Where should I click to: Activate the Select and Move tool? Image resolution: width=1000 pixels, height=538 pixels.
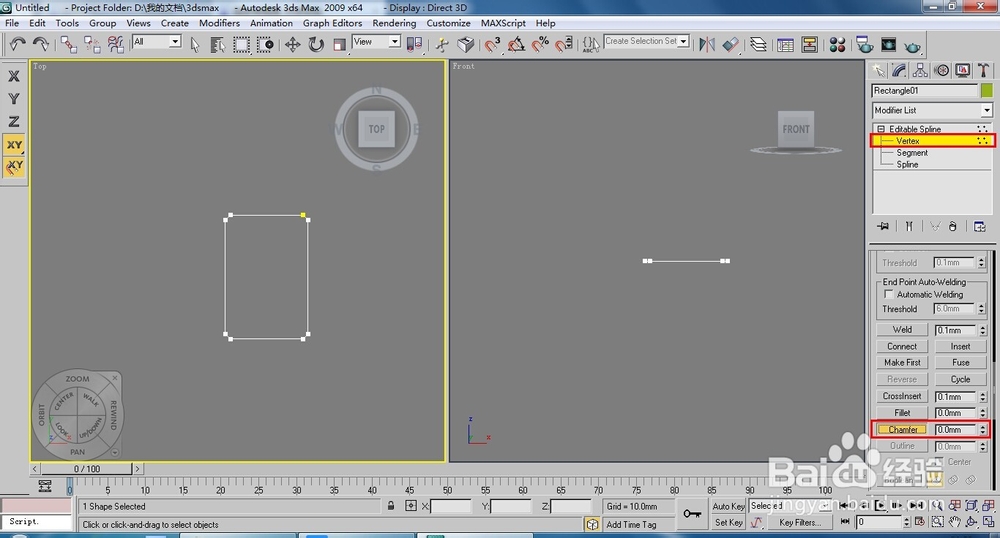click(292, 44)
